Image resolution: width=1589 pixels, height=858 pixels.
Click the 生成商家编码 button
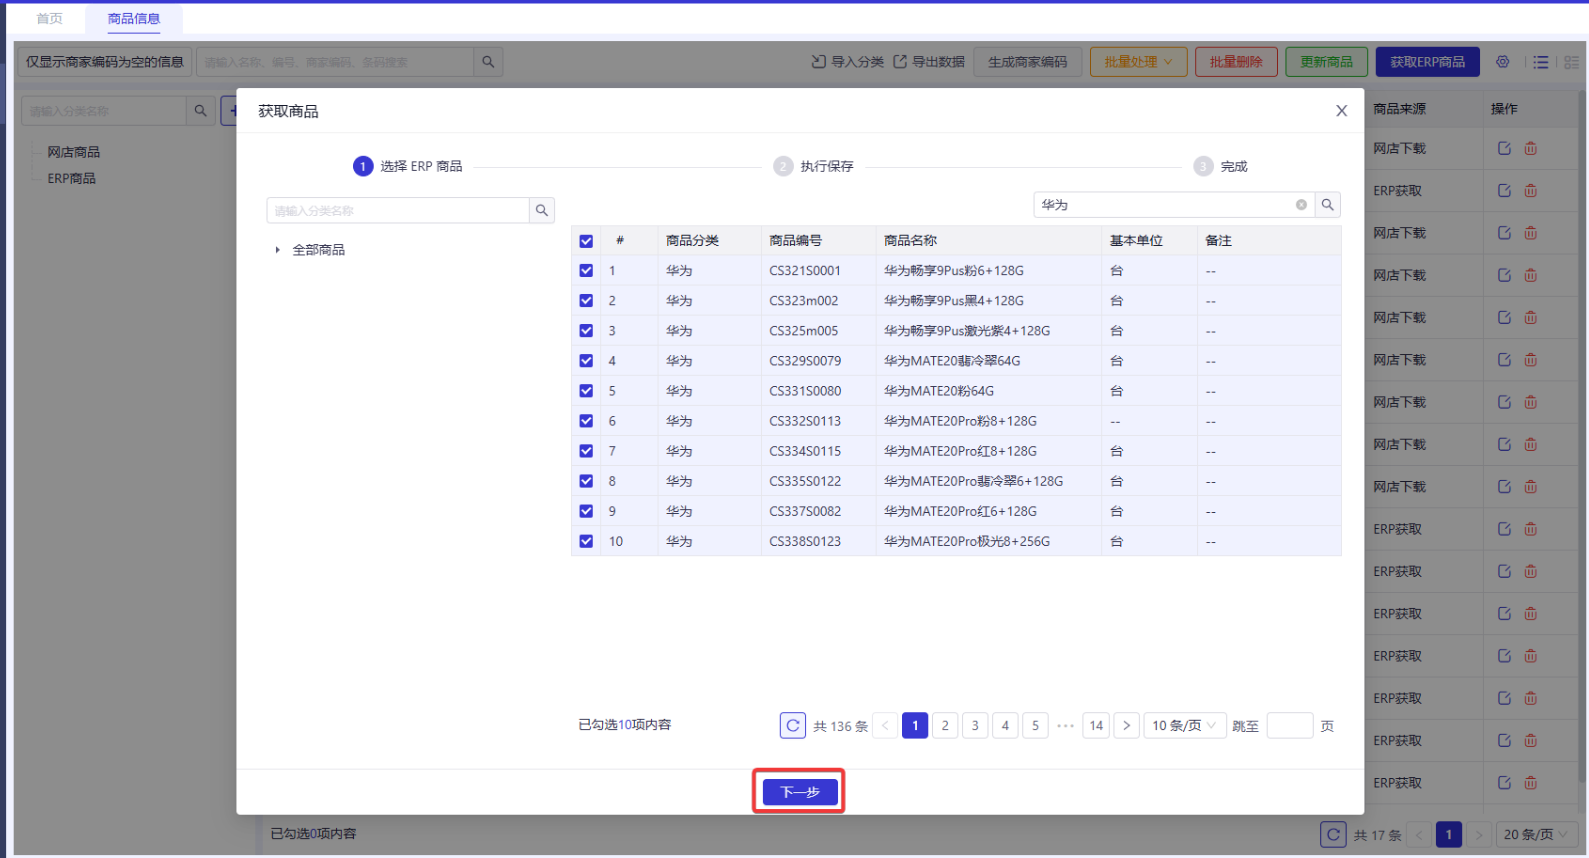(x=1028, y=62)
